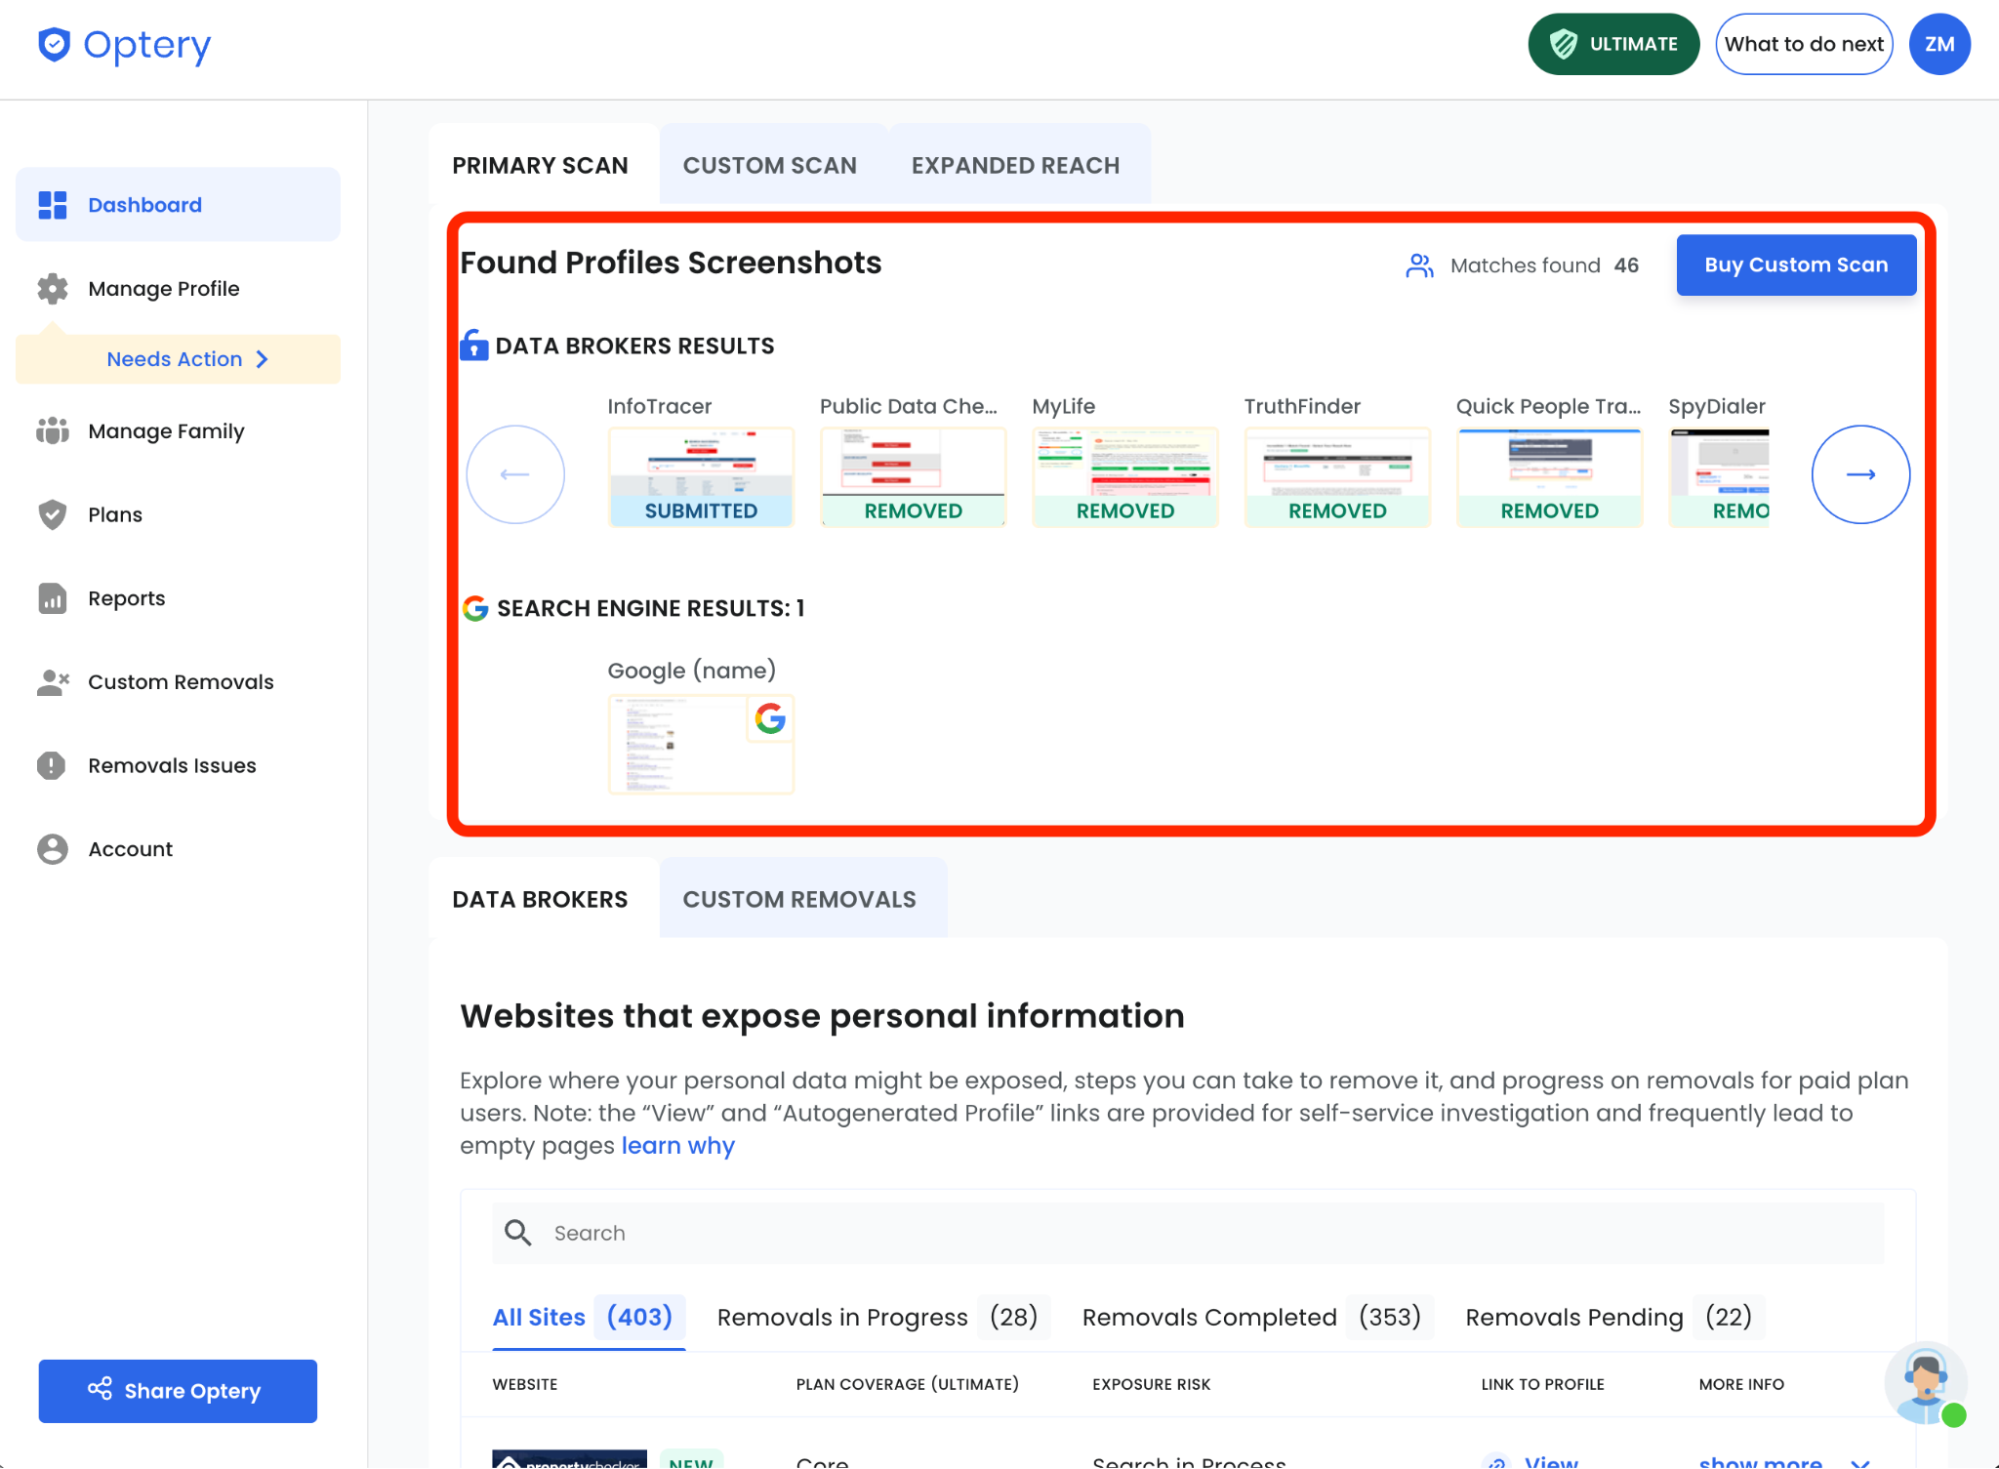
Task: Select the Data Brokers tab
Action: (540, 899)
